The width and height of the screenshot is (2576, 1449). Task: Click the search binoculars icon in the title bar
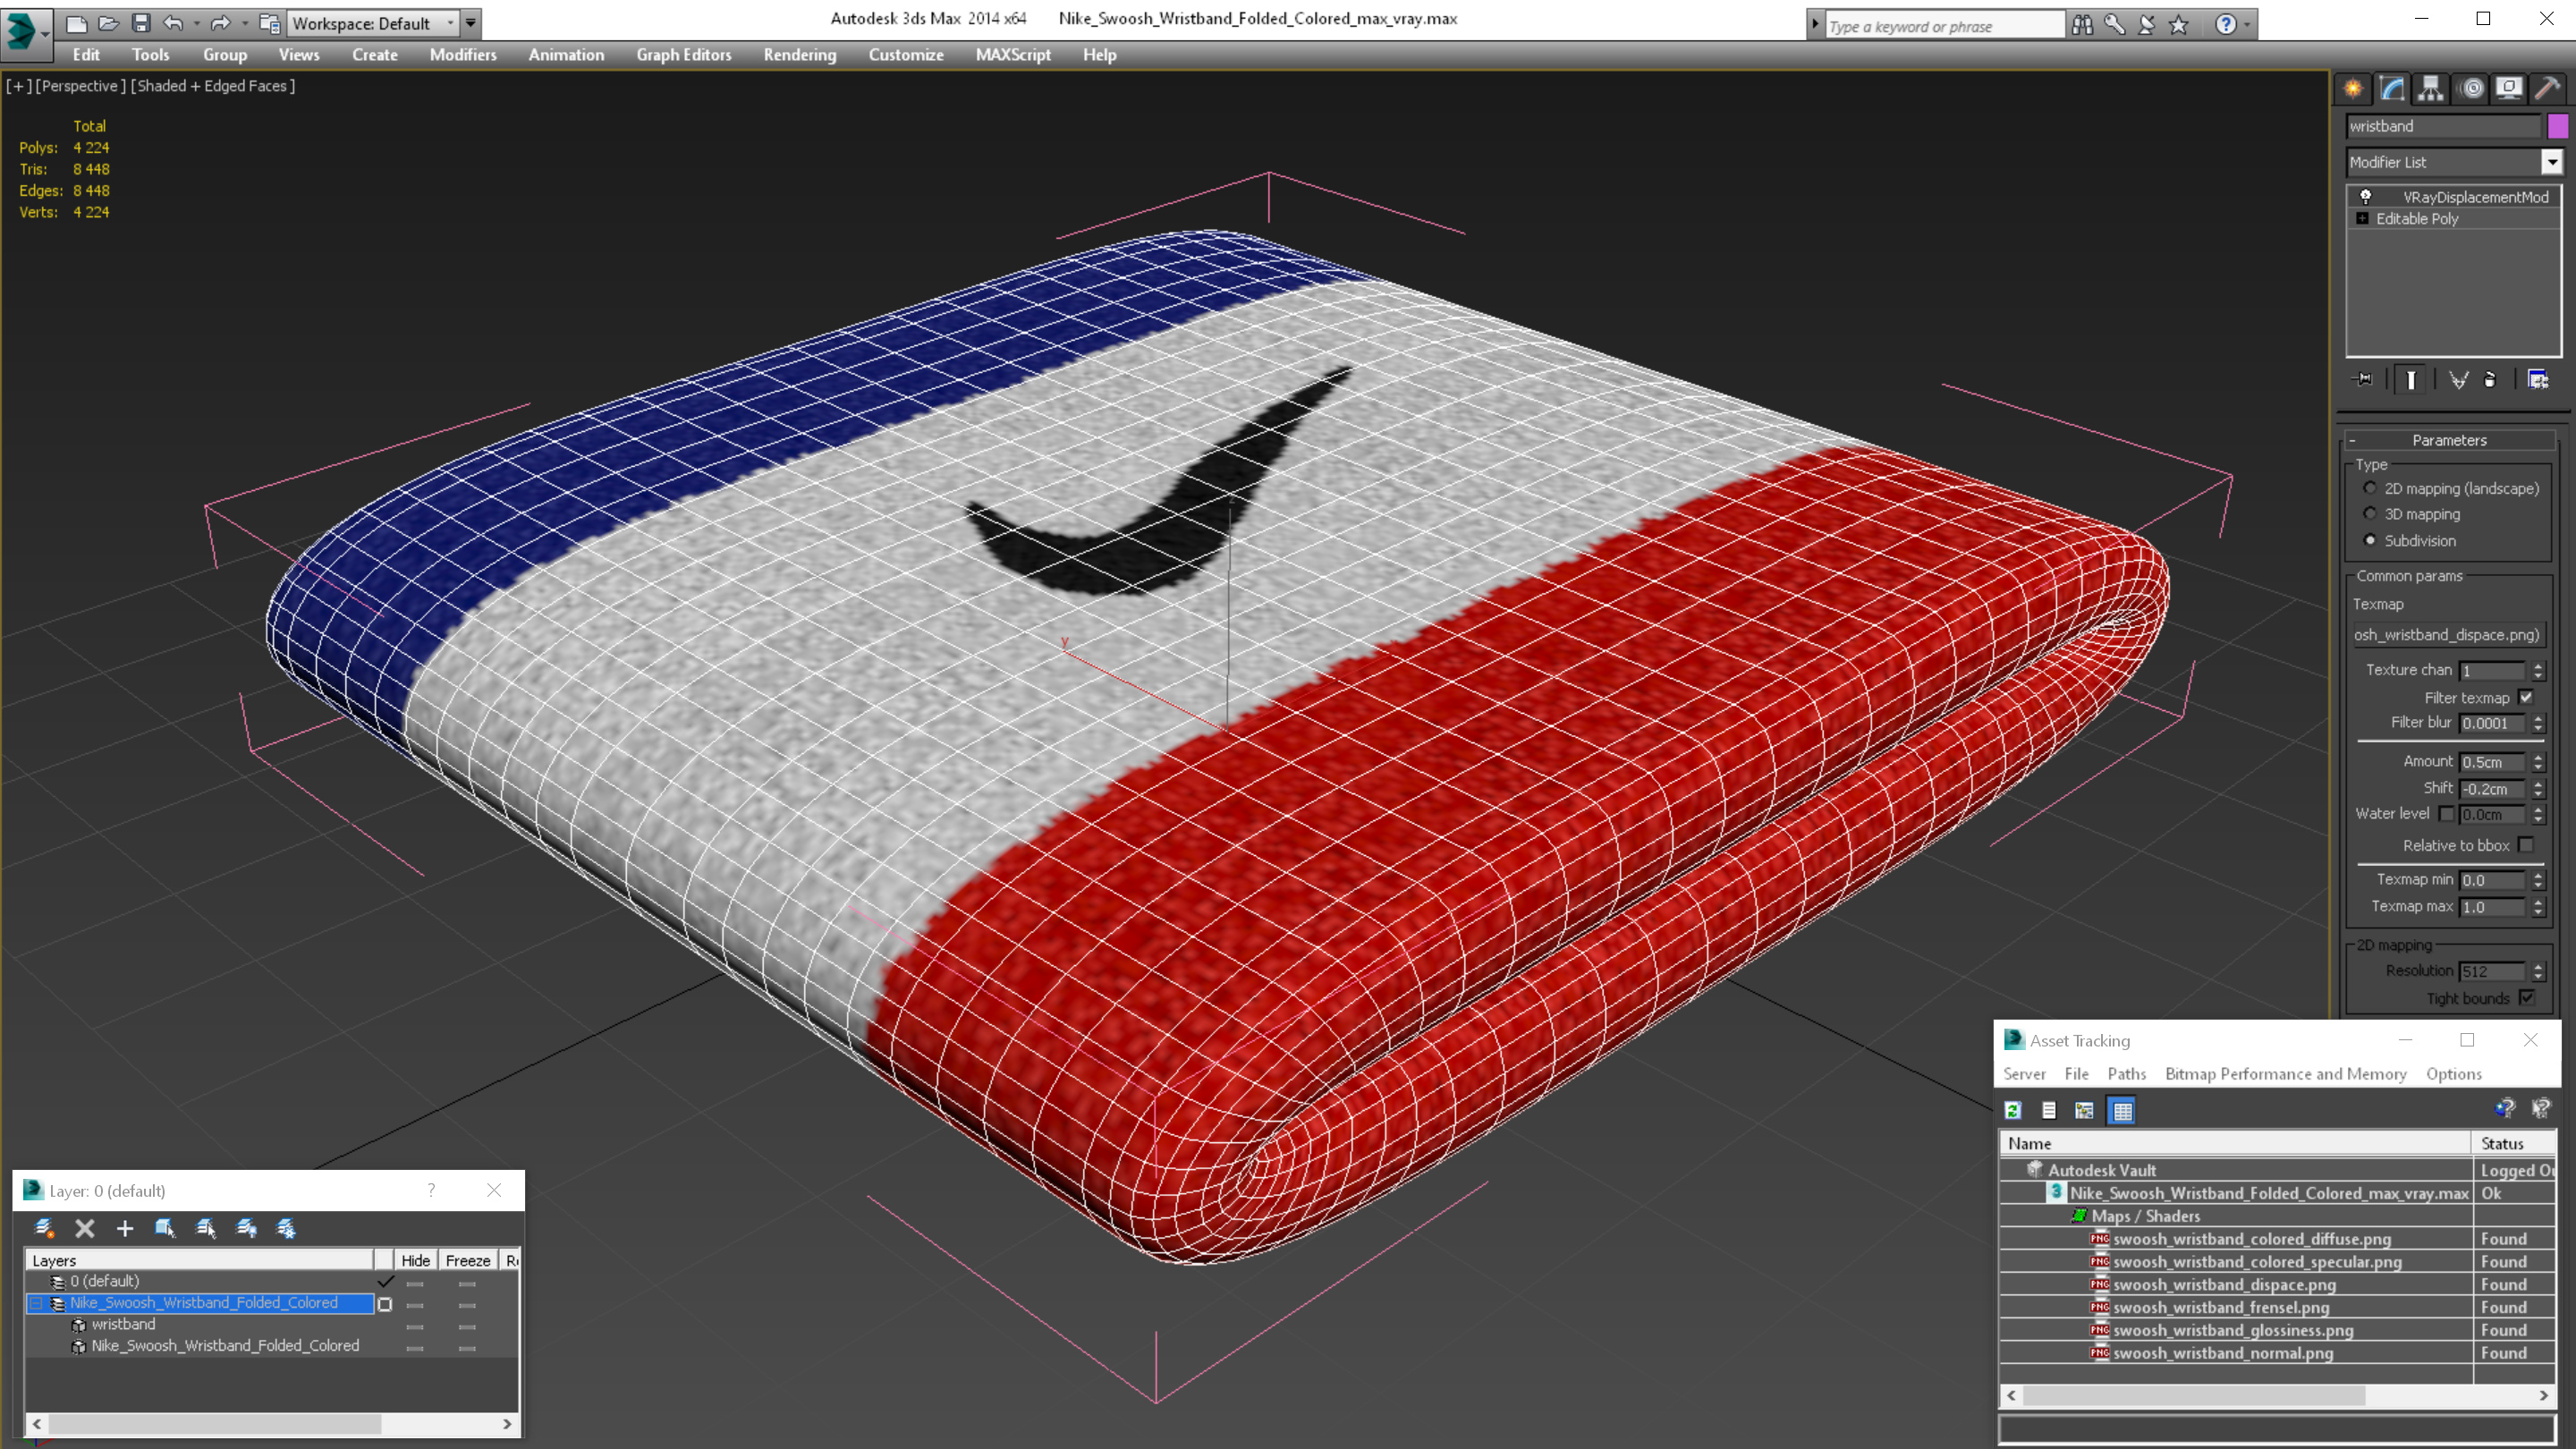tap(2083, 24)
